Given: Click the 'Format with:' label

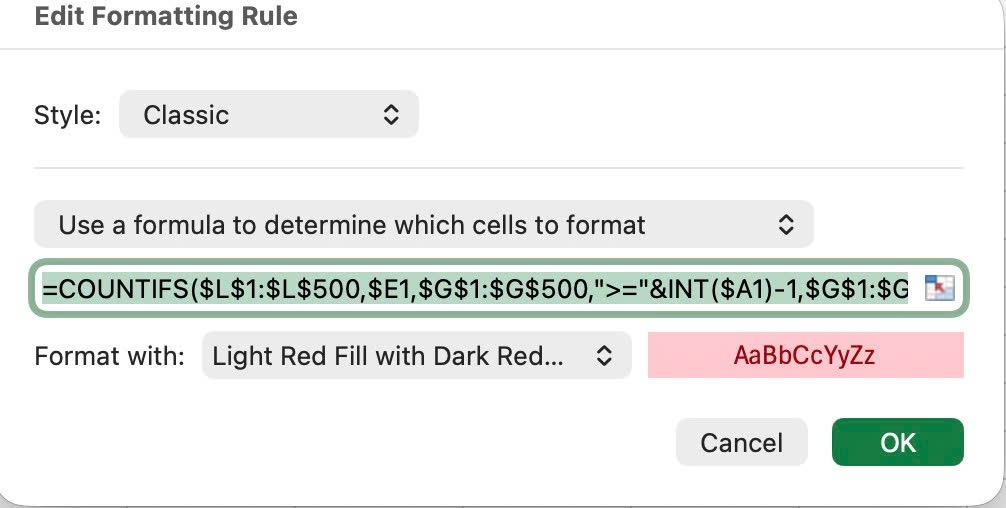Looking at the screenshot, I should point(109,355).
